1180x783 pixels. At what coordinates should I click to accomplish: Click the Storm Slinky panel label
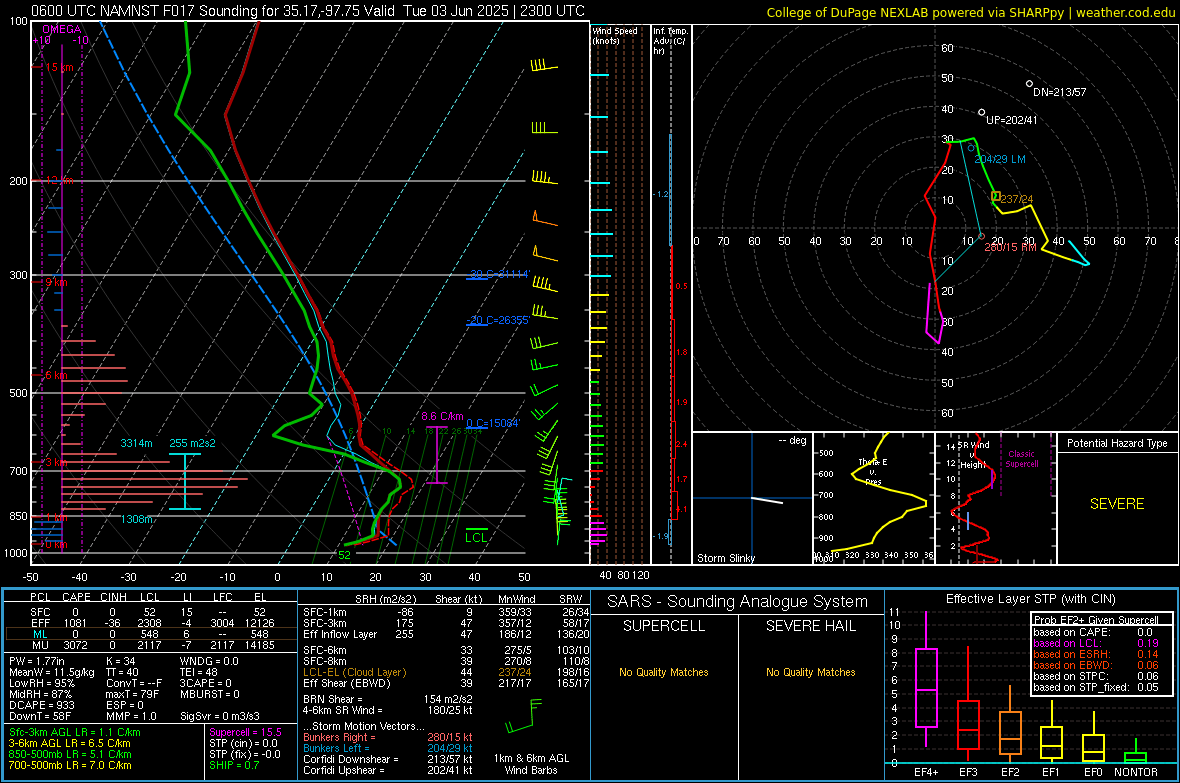(x=725, y=558)
